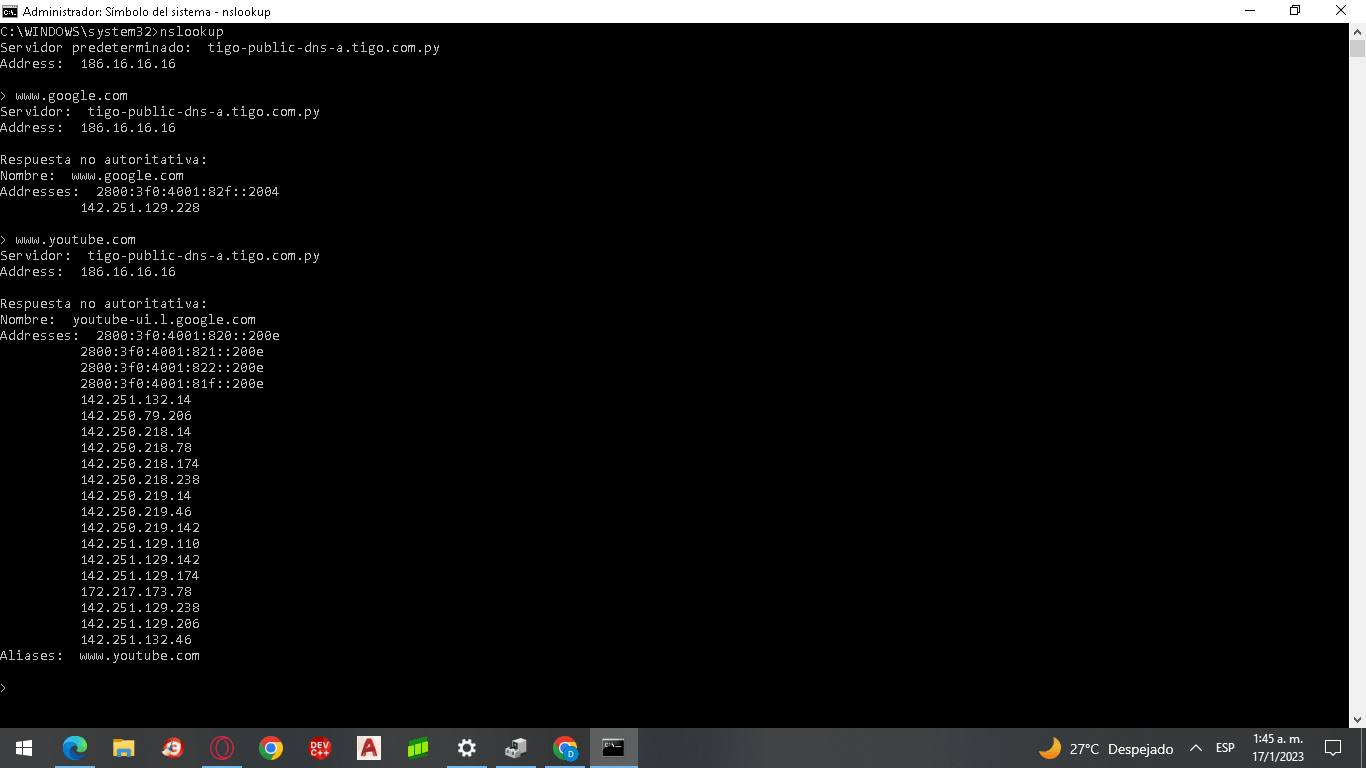Image resolution: width=1366 pixels, height=768 pixels.
Task: Click the IP address 142.250.219.14
Action: pos(136,496)
